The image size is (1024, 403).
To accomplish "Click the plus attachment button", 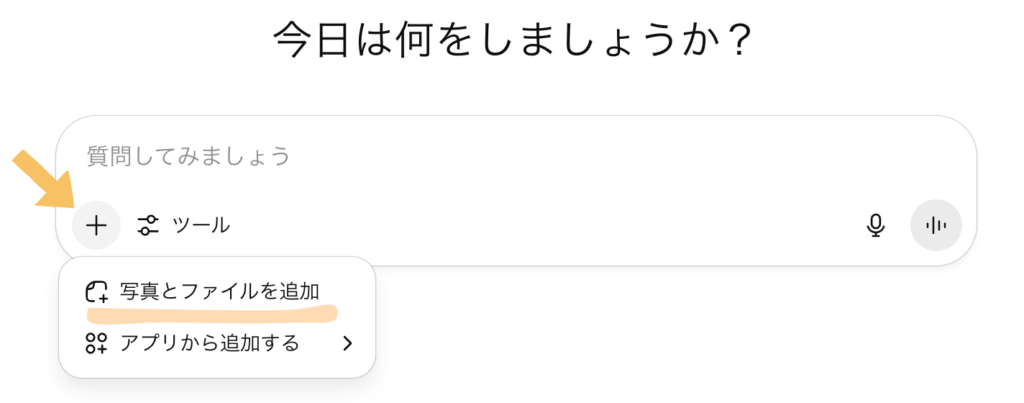I will (x=96, y=225).
